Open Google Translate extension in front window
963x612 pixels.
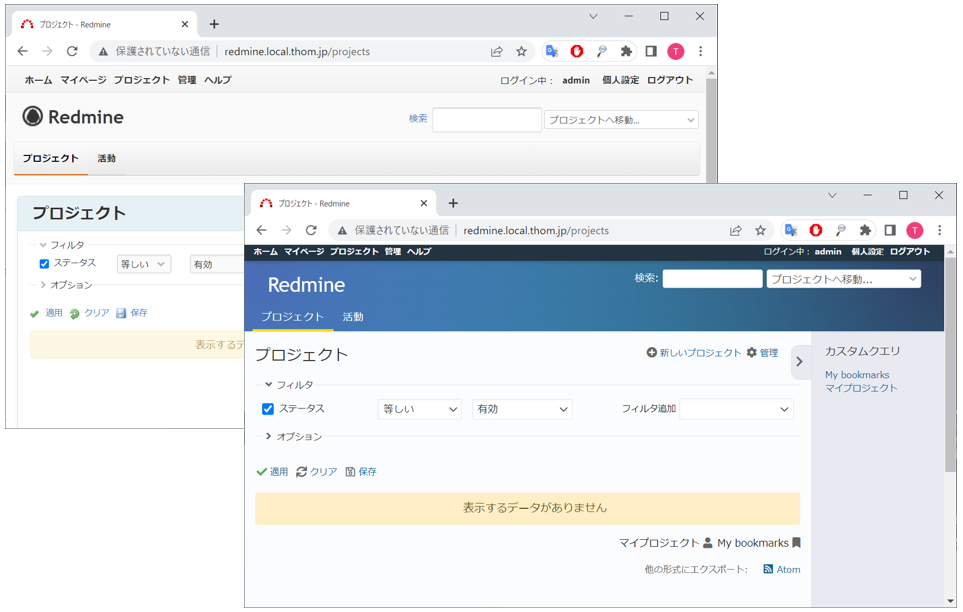coord(791,230)
